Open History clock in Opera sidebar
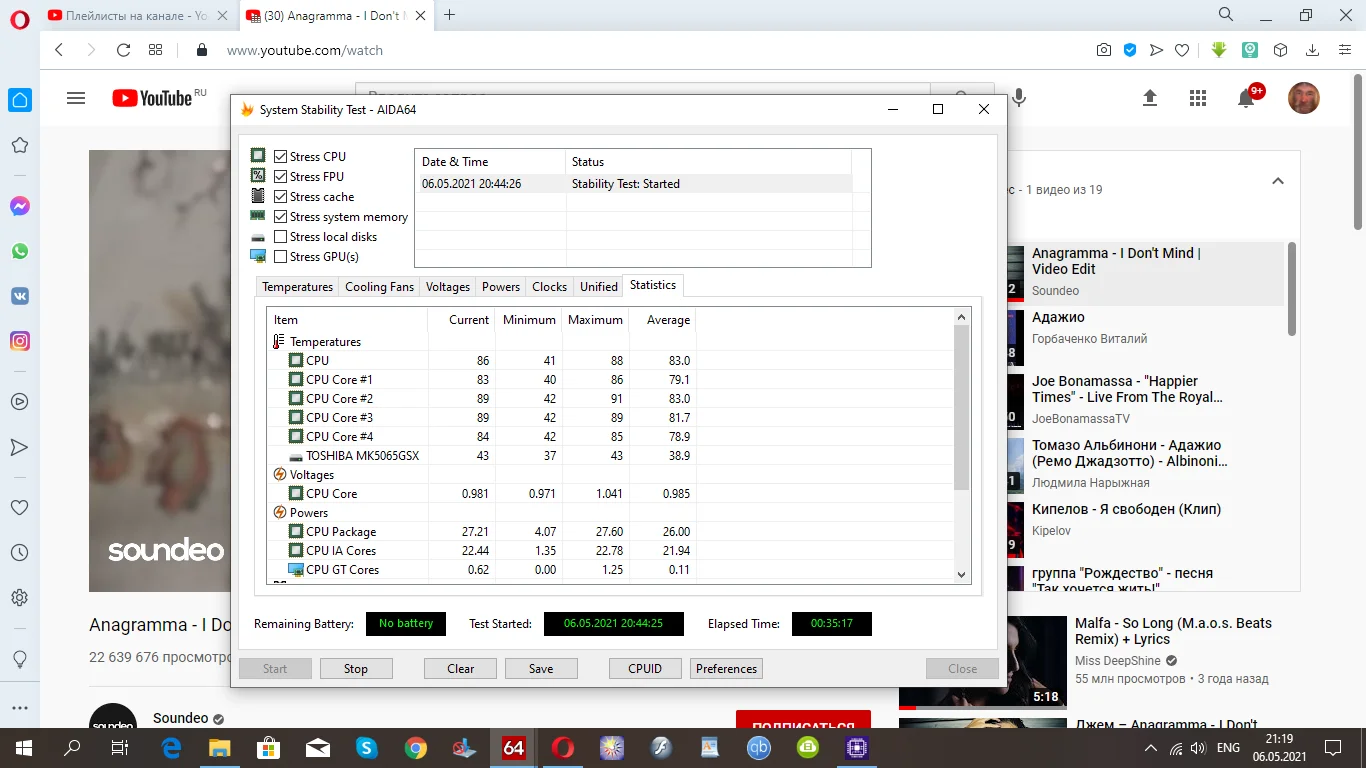Screen dimensions: 1366x768 coord(19,553)
